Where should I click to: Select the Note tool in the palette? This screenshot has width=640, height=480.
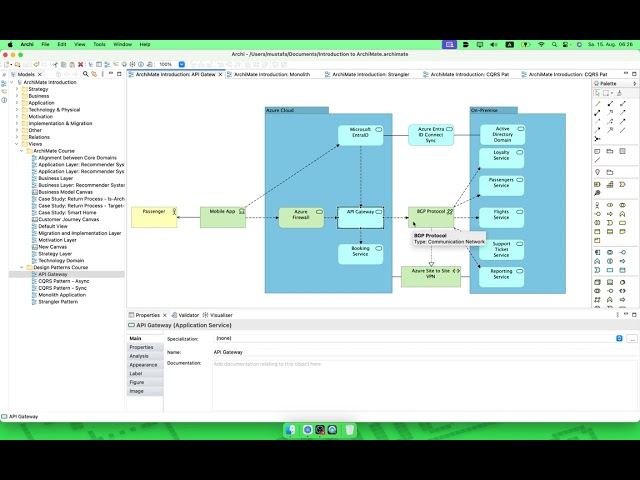click(x=598, y=151)
